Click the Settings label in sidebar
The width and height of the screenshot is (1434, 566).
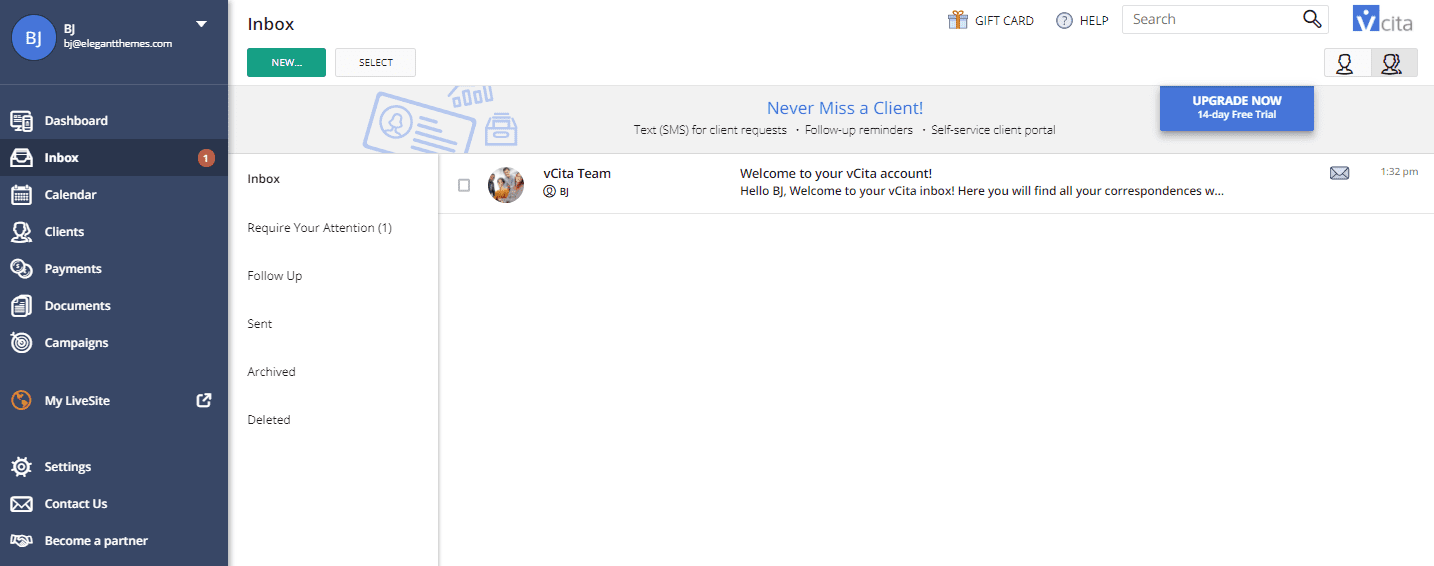coord(68,467)
